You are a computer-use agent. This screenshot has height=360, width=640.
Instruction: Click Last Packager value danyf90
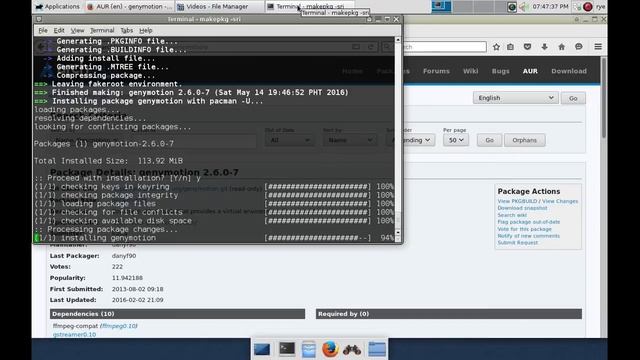coord(124,256)
